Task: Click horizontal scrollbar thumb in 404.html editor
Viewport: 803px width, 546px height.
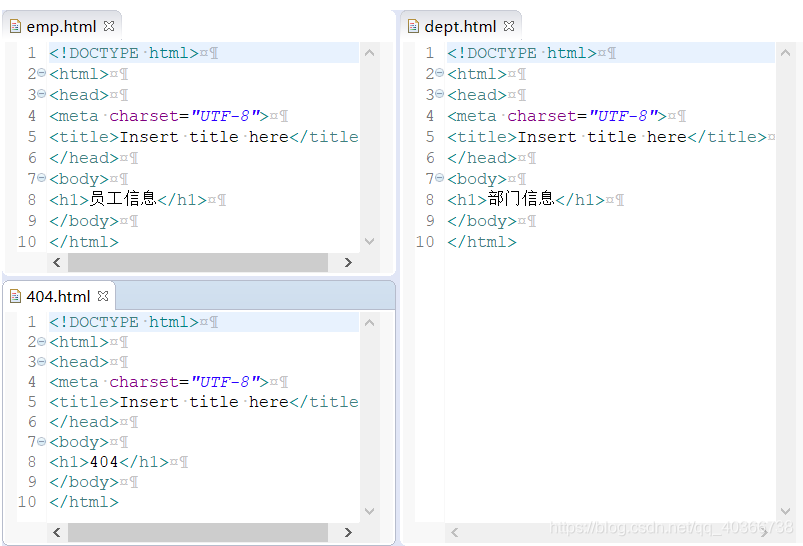Action: coord(198,533)
